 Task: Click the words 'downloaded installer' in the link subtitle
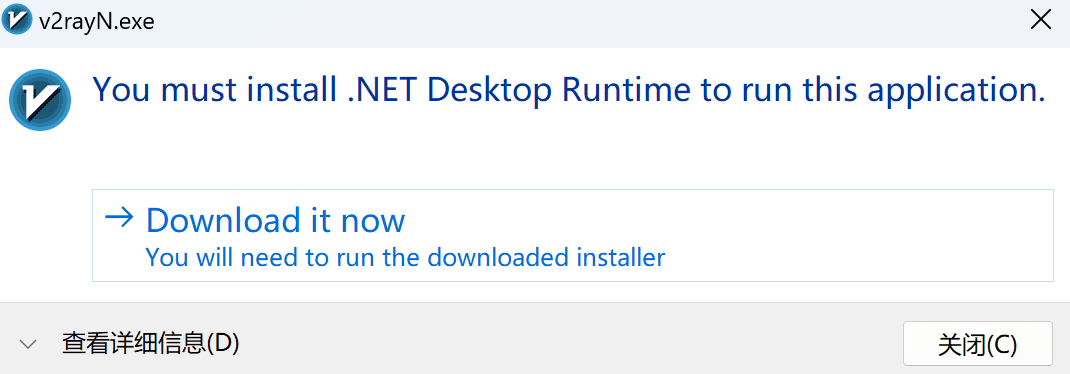coord(546,257)
